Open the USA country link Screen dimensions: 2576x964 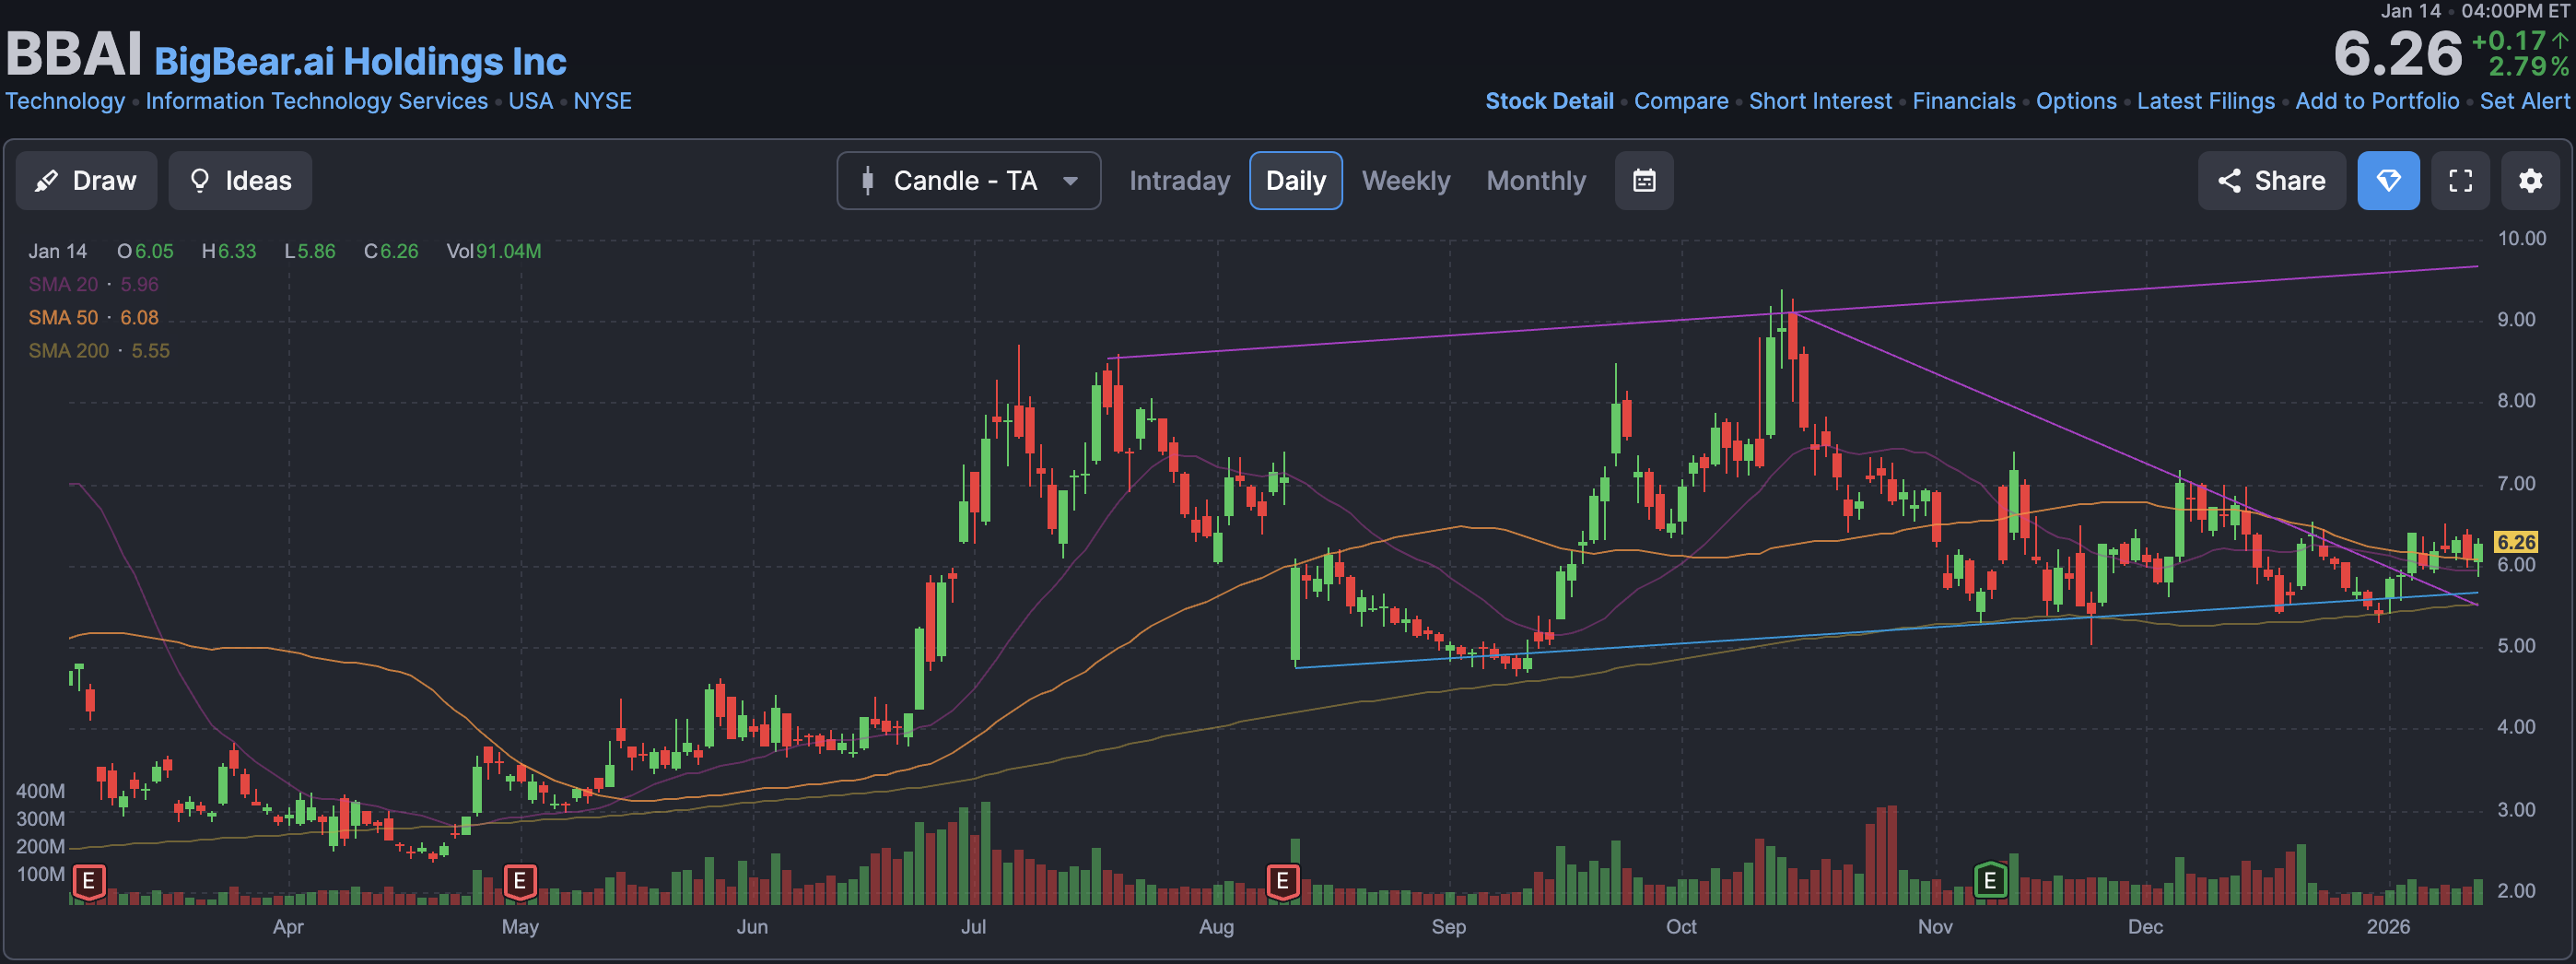coord(530,101)
